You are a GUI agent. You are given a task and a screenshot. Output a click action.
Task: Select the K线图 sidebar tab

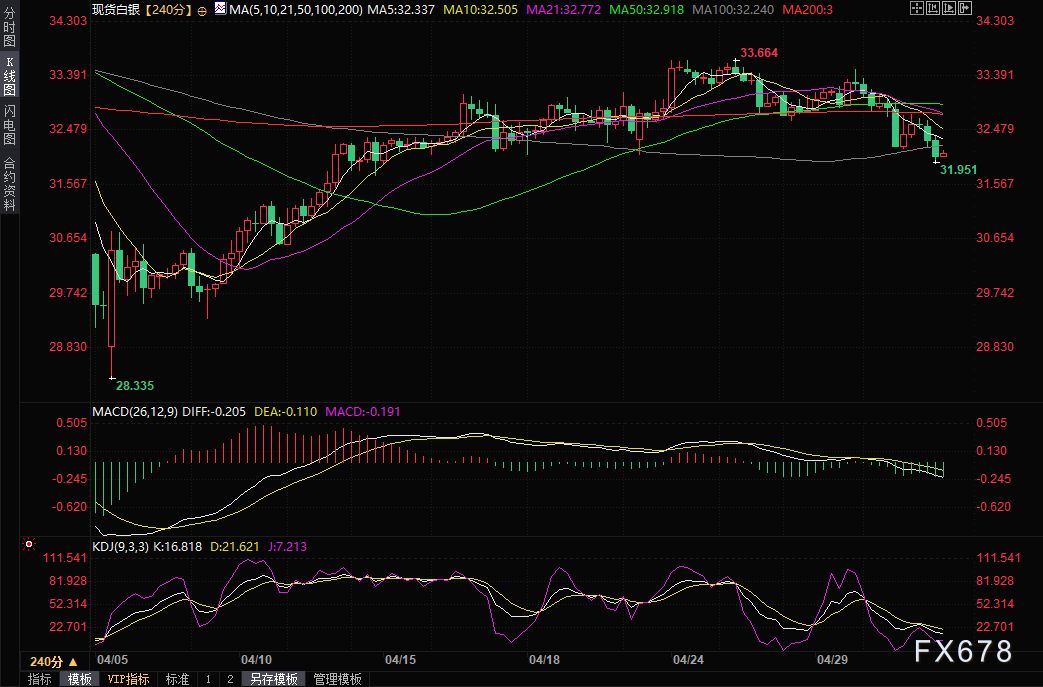coord(9,76)
